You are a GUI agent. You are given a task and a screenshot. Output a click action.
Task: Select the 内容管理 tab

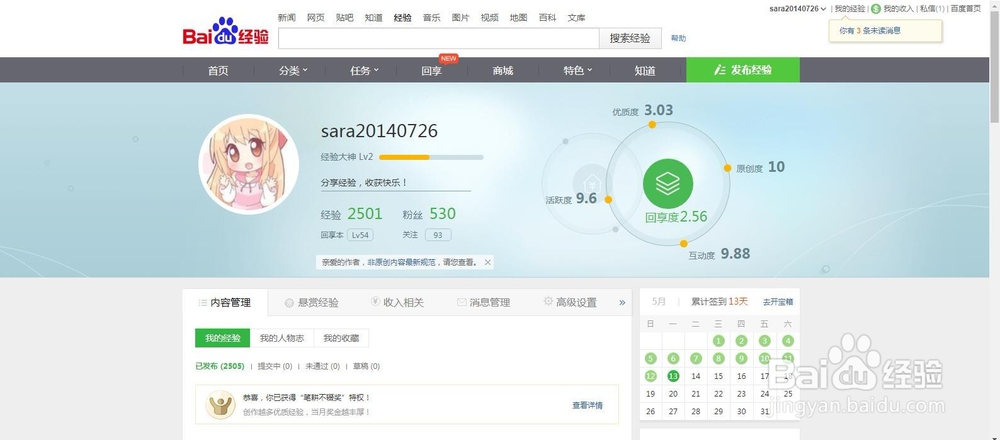(224, 303)
